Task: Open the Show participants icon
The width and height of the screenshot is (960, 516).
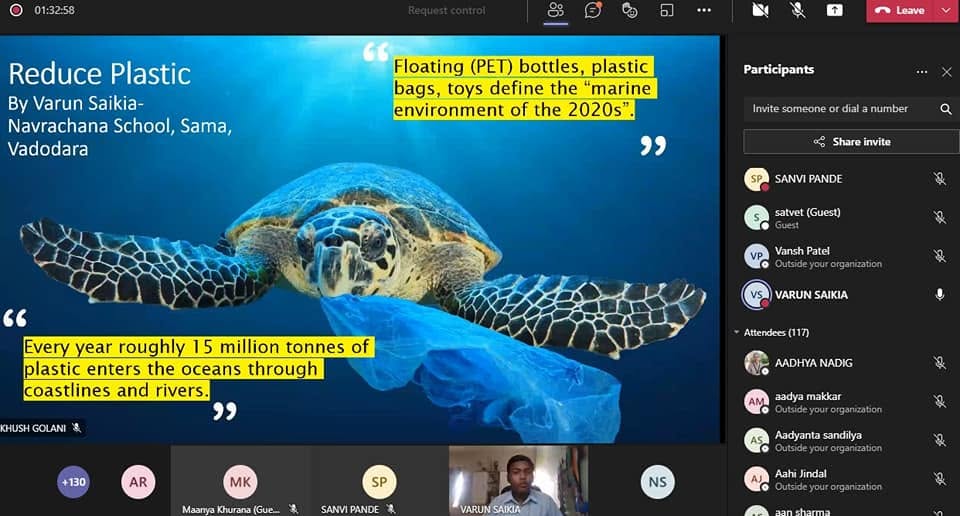Action: [x=555, y=10]
